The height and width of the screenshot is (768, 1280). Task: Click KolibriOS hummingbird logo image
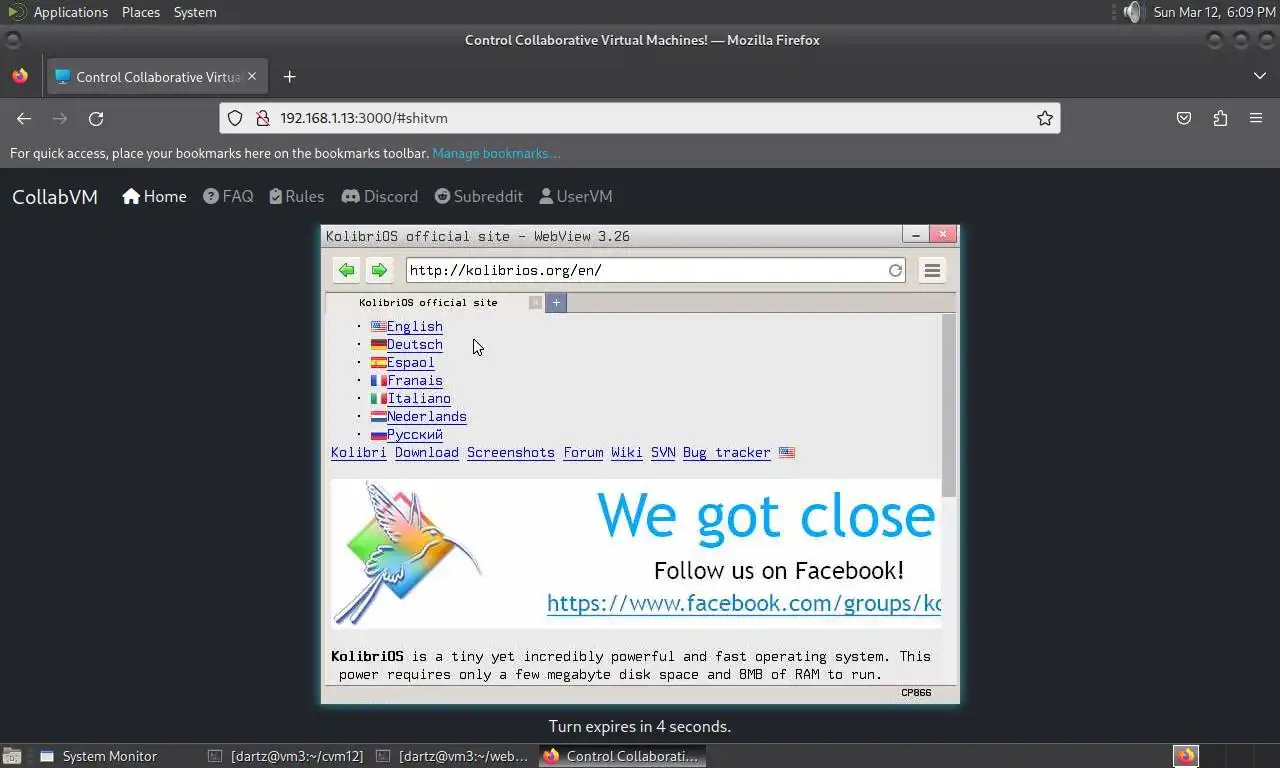coord(407,553)
